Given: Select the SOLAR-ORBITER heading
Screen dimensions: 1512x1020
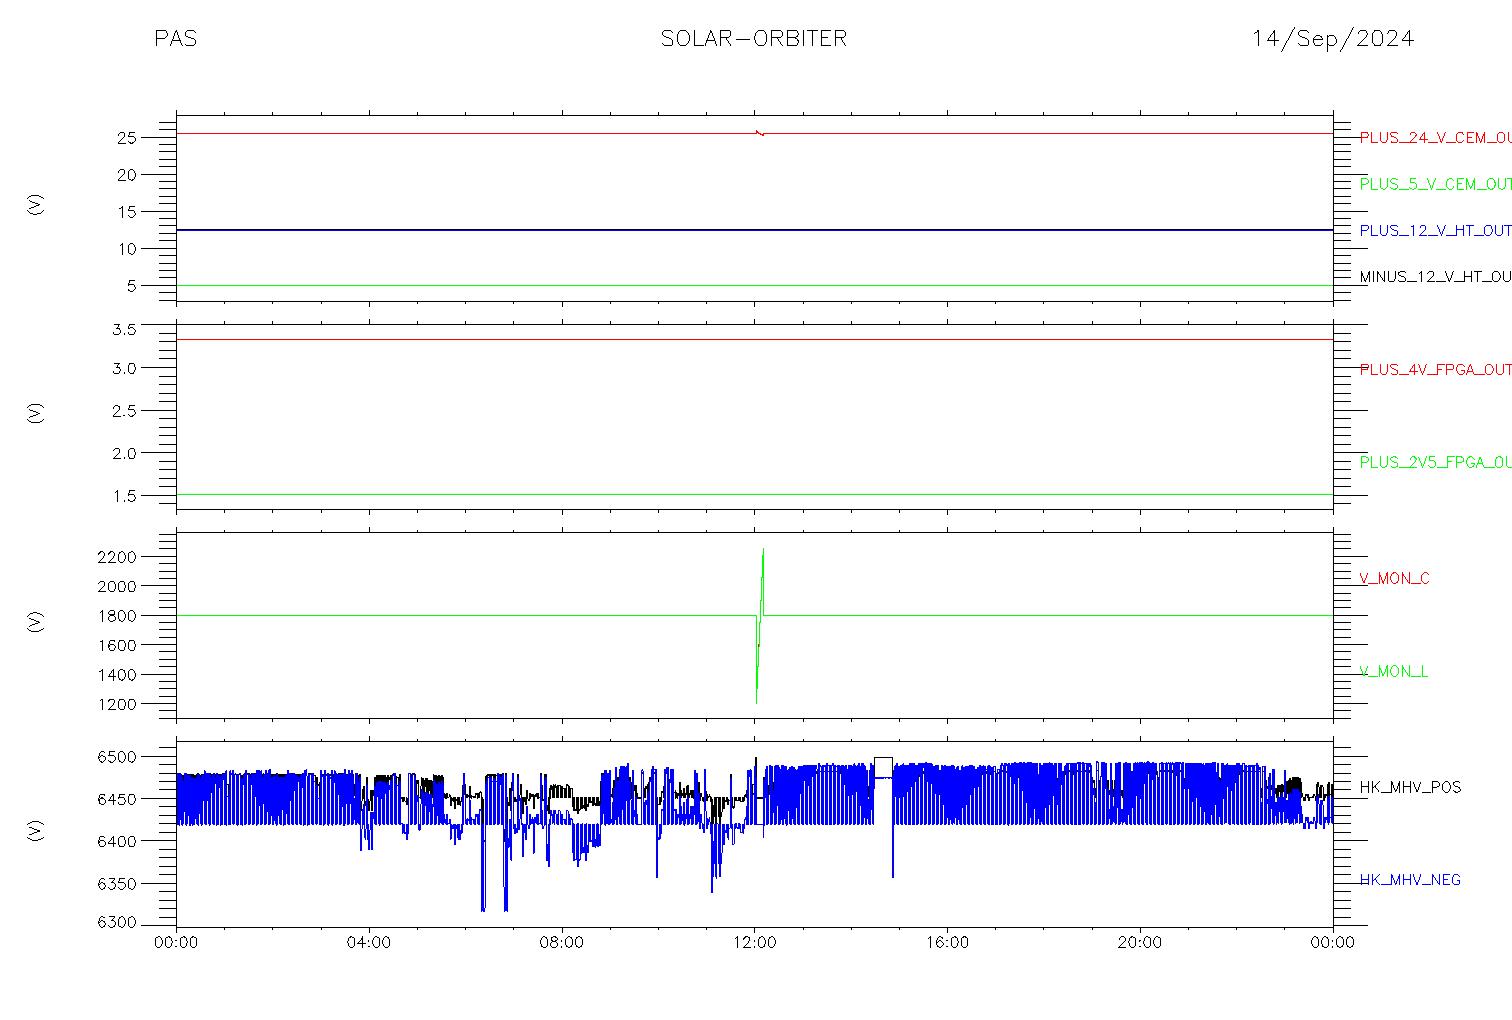Looking at the screenshot, I should (754, 39).
